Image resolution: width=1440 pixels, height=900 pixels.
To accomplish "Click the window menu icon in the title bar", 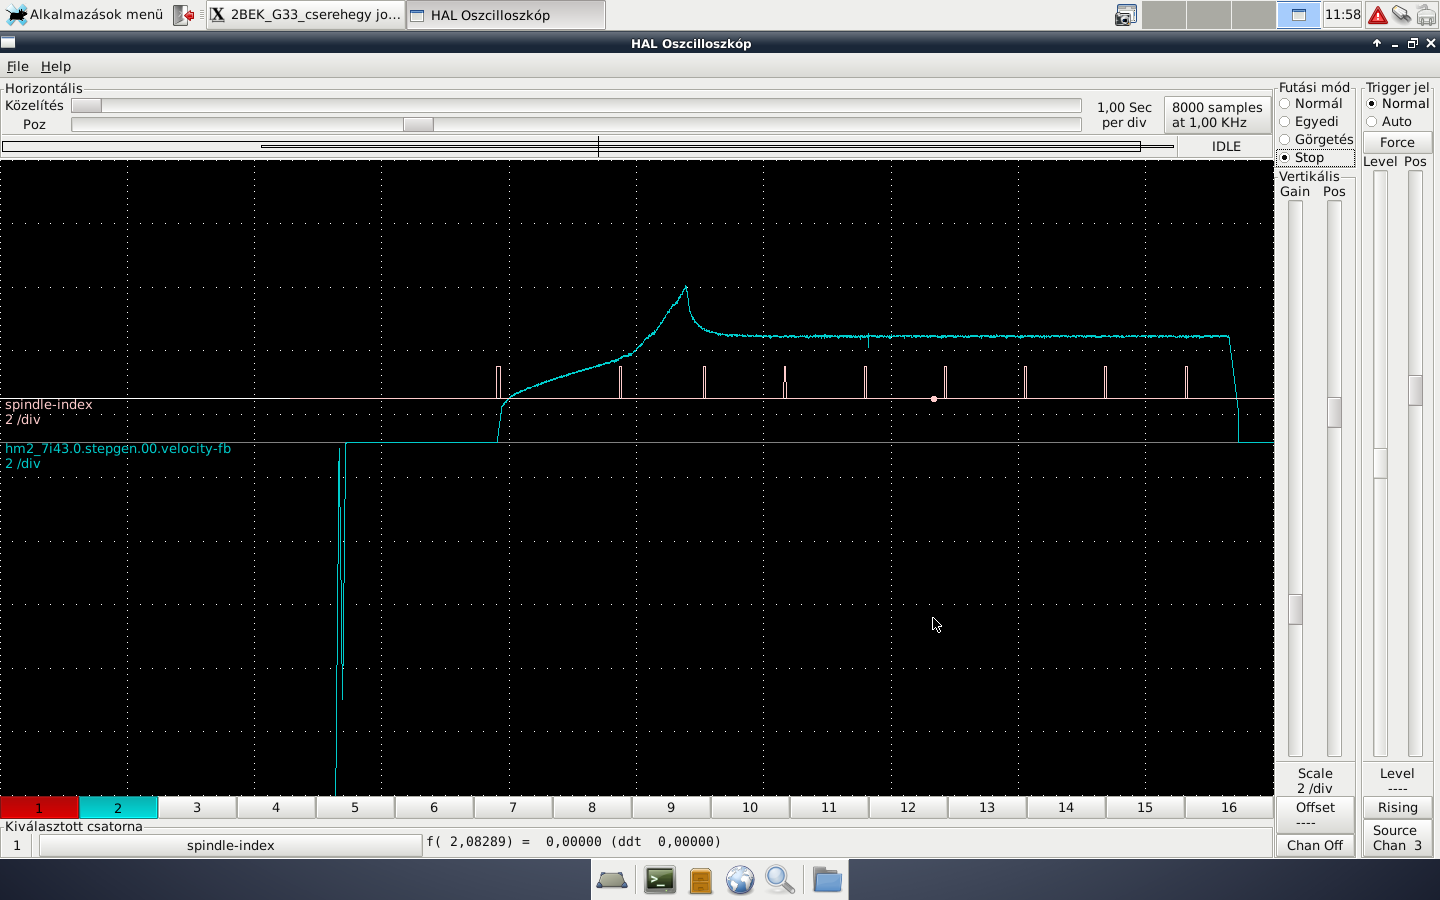I will tap(8, 43).
